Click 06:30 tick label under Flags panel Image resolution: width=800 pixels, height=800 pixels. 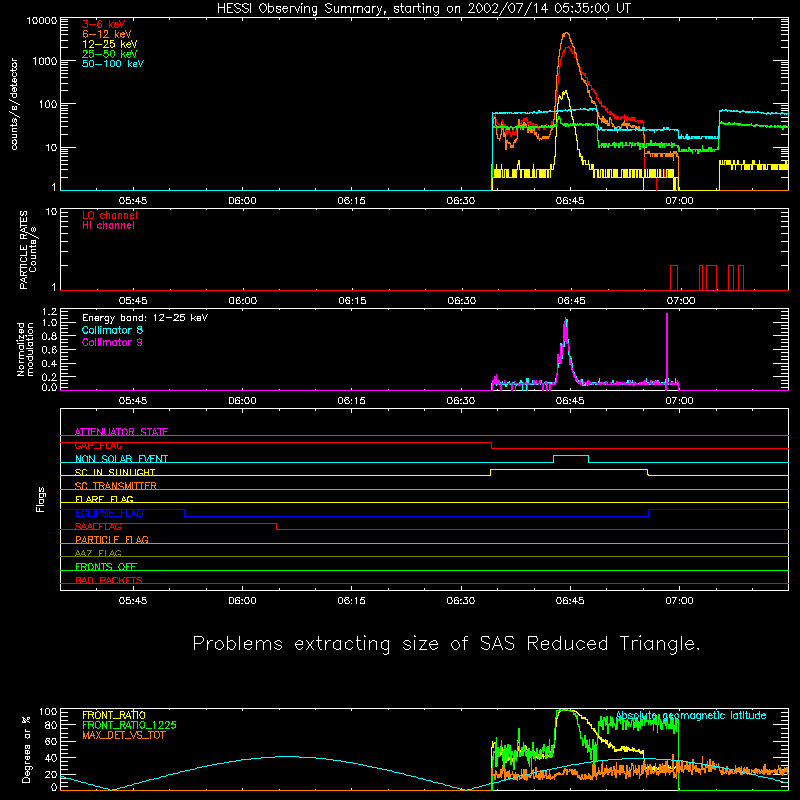click(461, 601)
